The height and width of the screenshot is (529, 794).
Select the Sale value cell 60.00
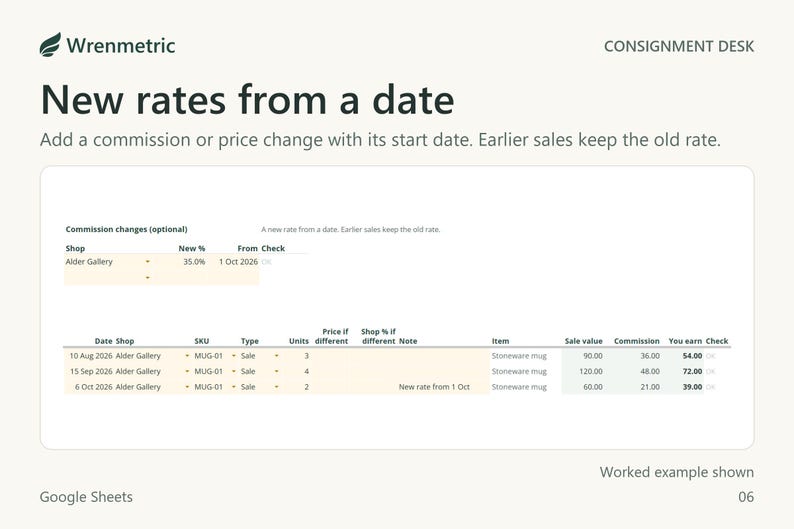point(583,387)
